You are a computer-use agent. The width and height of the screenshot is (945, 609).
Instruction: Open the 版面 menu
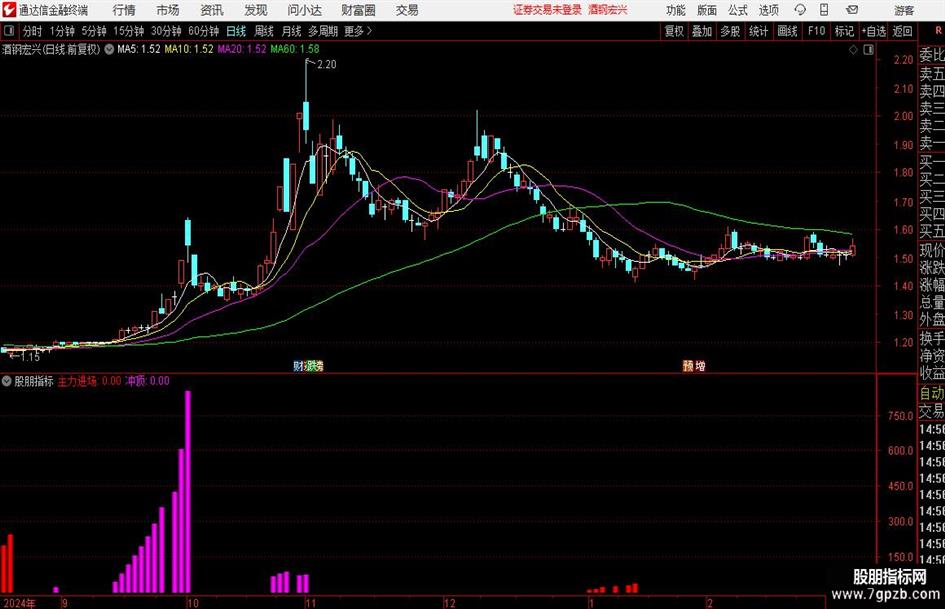coord(706,10)
